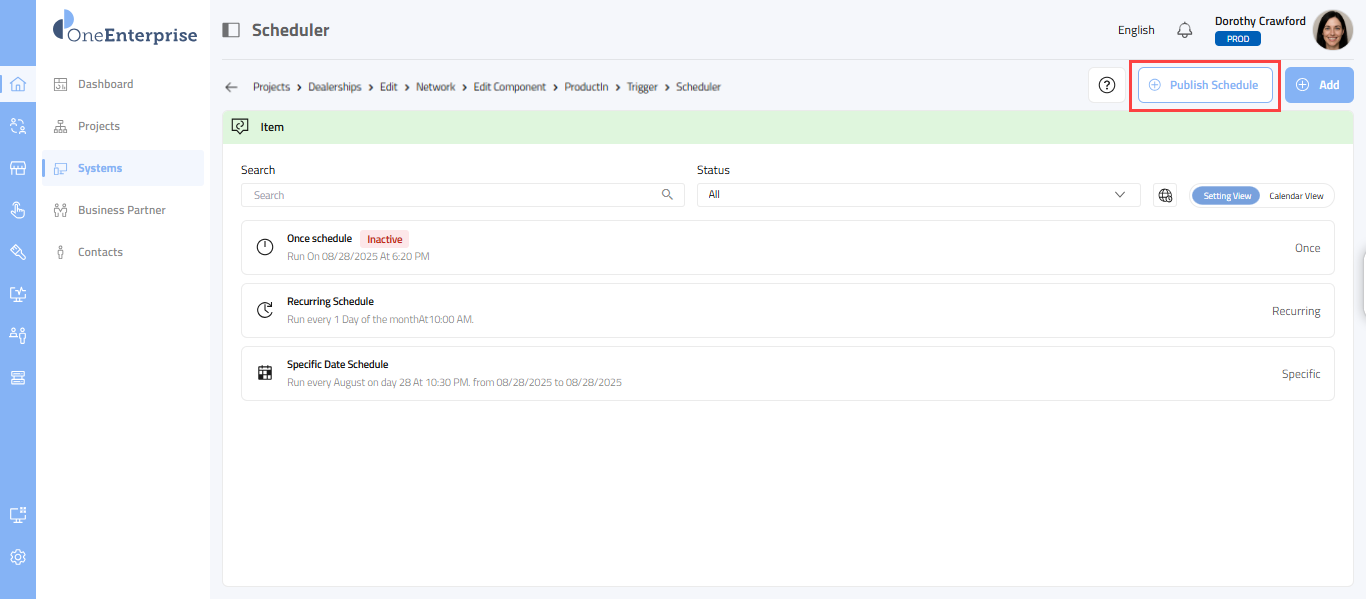Select the Setting View toggle
Image resolution: width=1366 pixels, height=599 pixels.
point(1226,196)
